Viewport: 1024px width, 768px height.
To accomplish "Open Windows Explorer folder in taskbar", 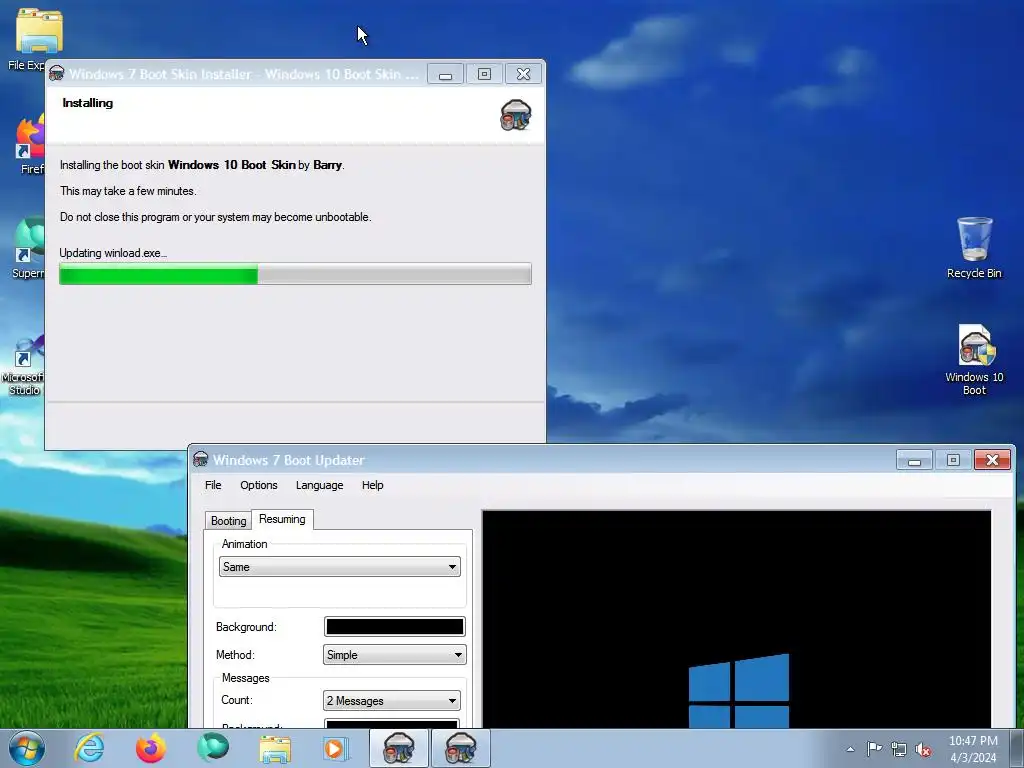I will 274,748.
